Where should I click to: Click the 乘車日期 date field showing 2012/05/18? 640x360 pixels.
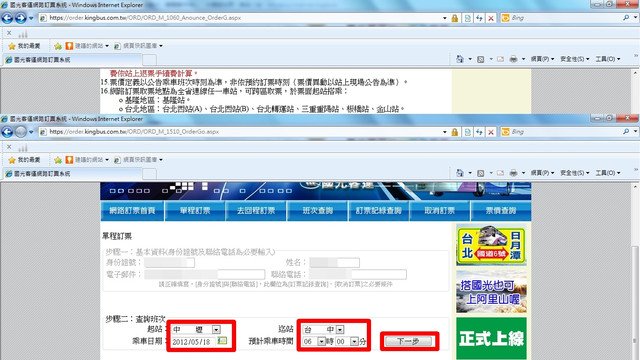click(193, 342)
